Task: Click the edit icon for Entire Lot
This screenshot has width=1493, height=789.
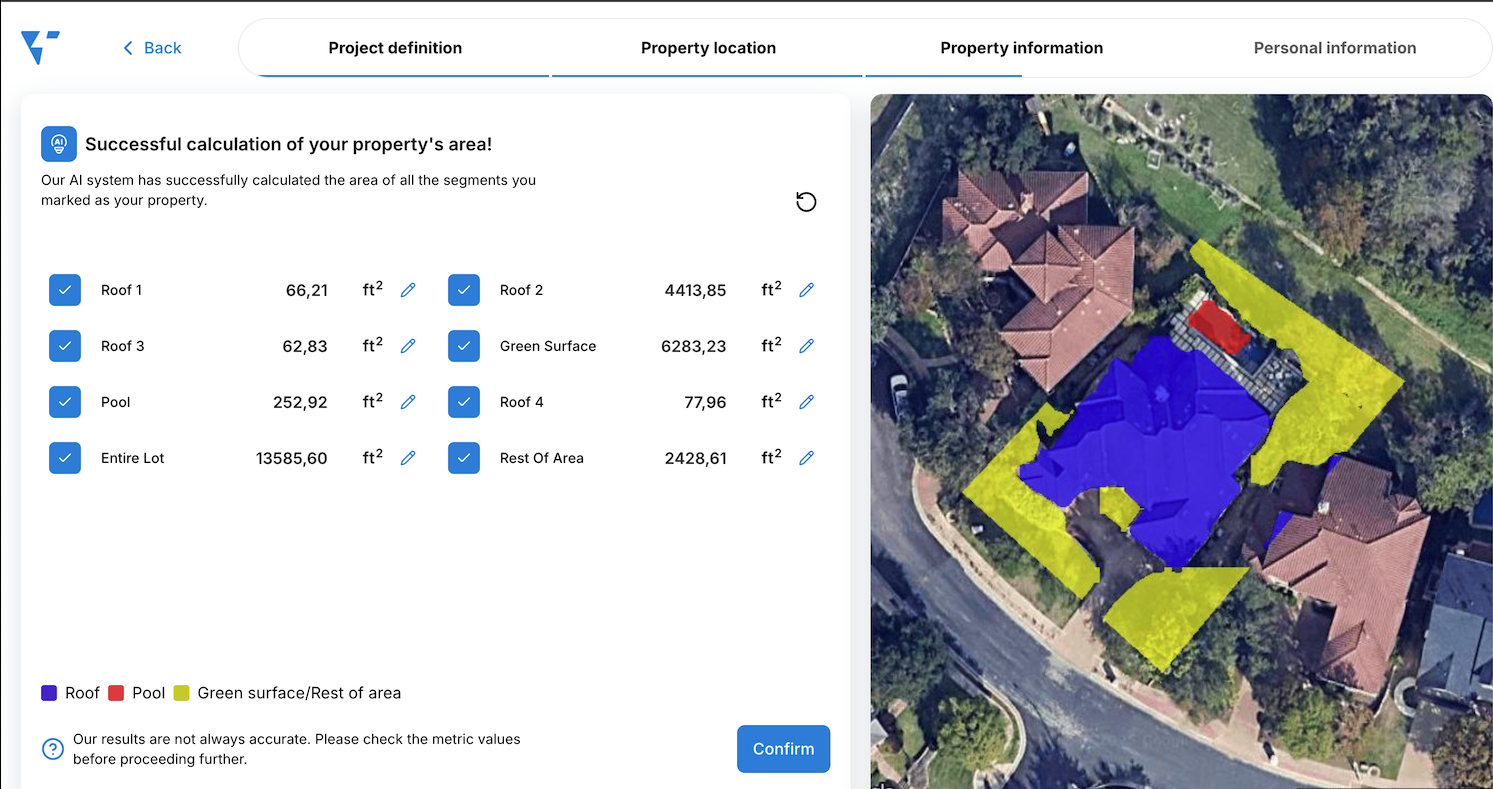Action: pos(408,458)
